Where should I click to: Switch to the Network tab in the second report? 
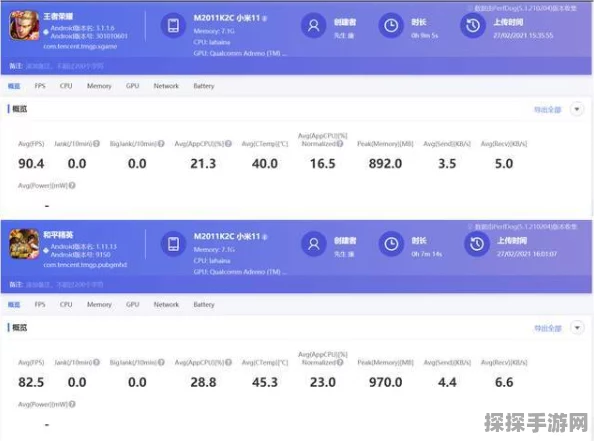[166, 305]
